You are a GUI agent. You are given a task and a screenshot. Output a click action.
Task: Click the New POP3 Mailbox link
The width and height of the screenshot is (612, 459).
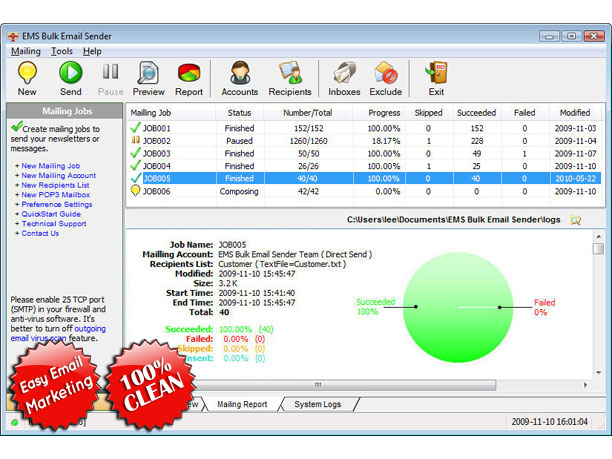(56, 195)
